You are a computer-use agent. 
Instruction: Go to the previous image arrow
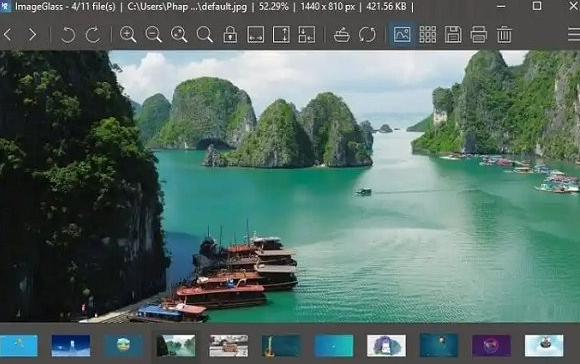click(x=8, y=35)
